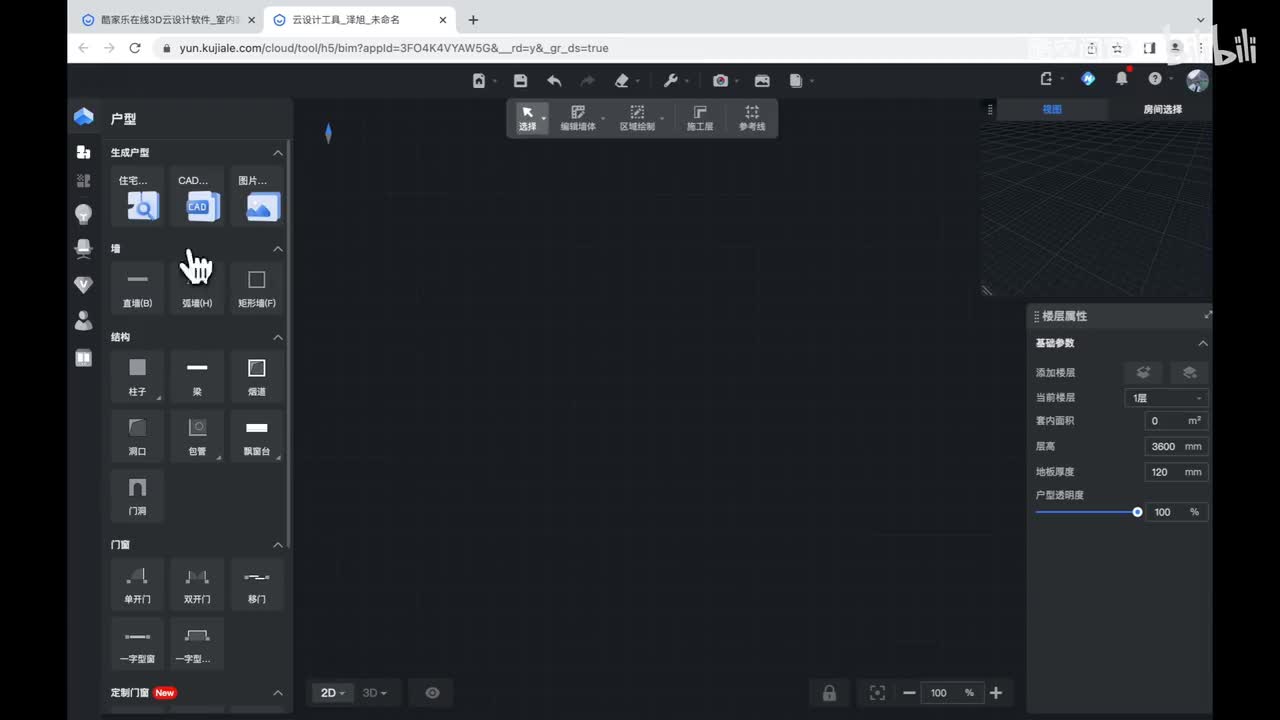Zoom in with the plus button
This screenshot has width=1280, height=720.
996,693
